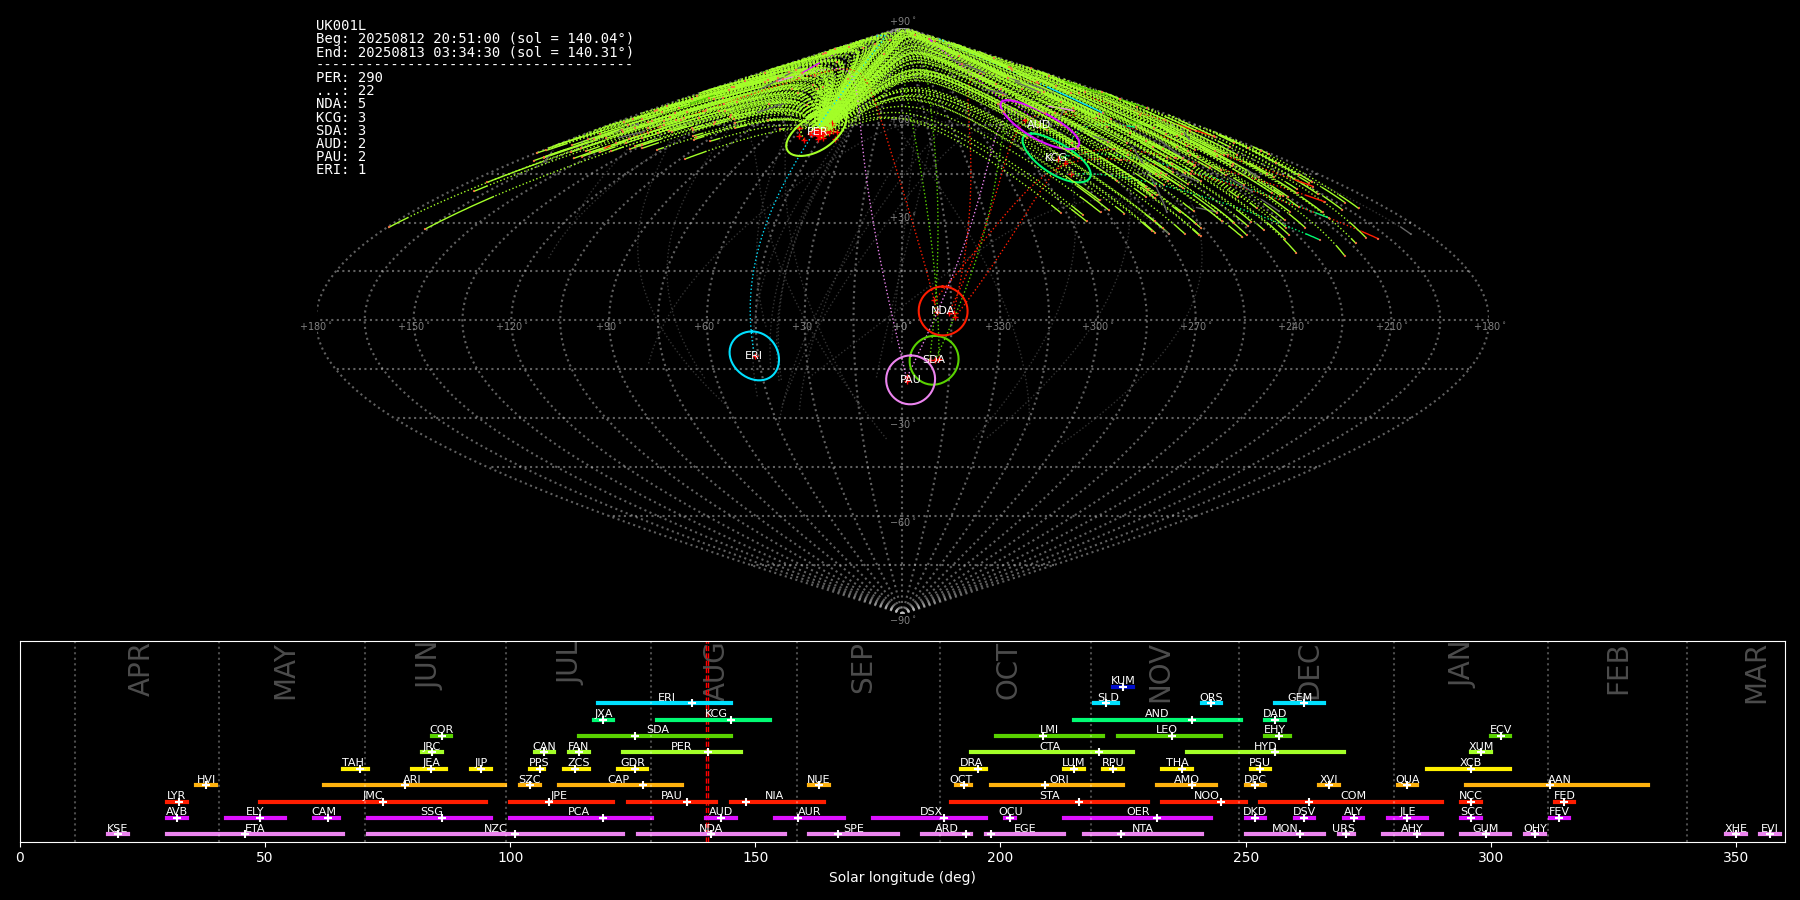Click the 'NDA: 5' legend count
This screenshot has width=1800, height=900.
[x=341, y=104]
